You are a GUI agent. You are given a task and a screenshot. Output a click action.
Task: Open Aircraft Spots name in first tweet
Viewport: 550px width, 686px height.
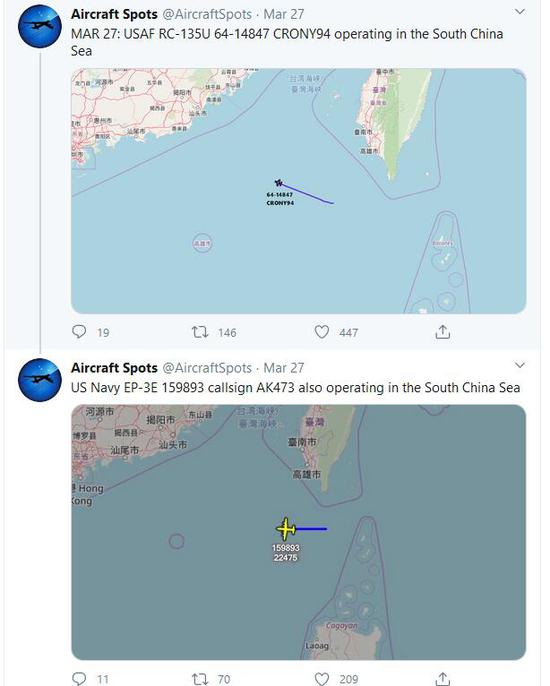[x=114, y=14]
